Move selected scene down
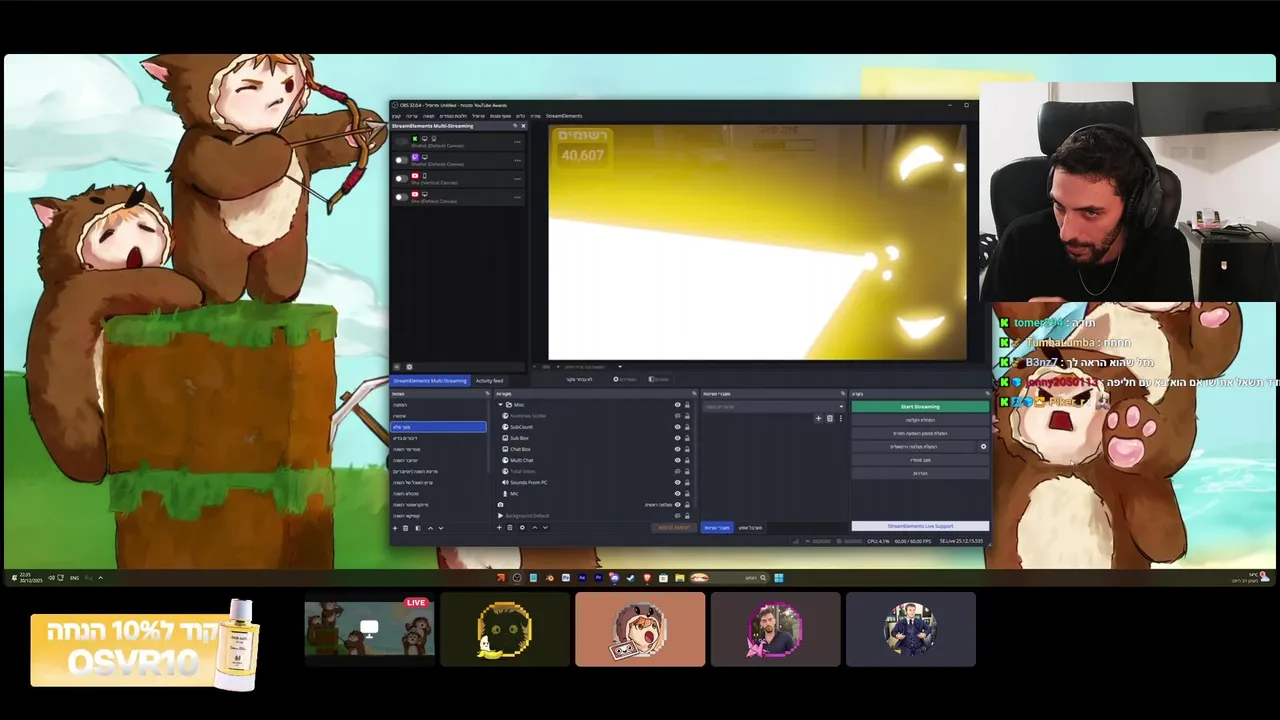 click(441, 528)
